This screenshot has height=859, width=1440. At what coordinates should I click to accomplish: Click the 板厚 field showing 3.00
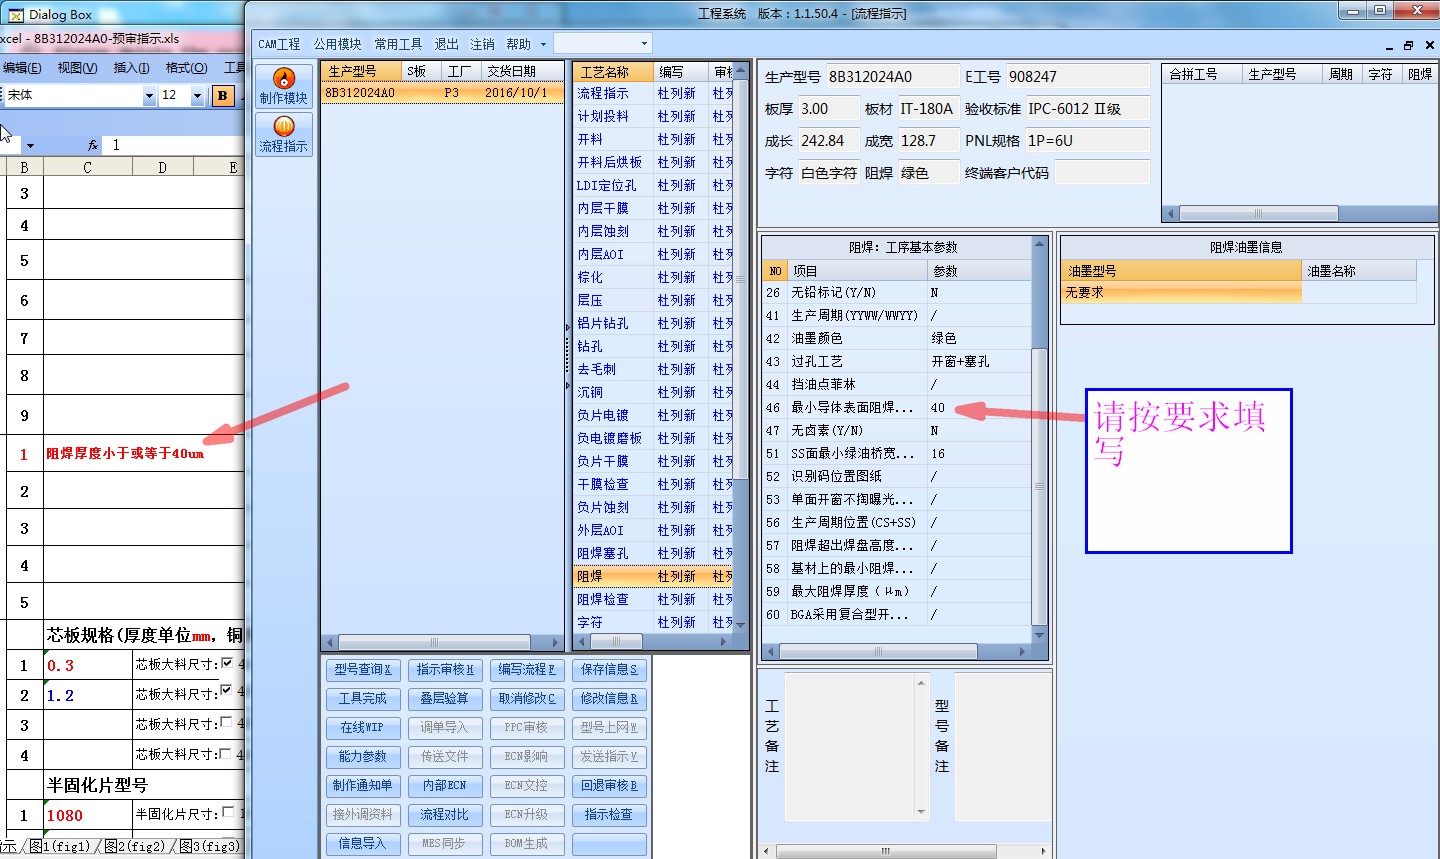[828, 109]
